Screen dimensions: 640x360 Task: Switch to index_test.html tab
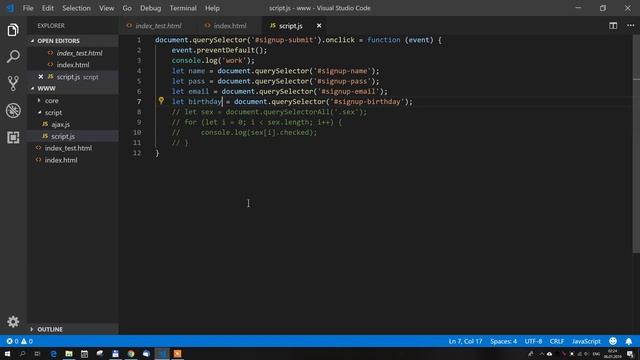coord(158,26)
